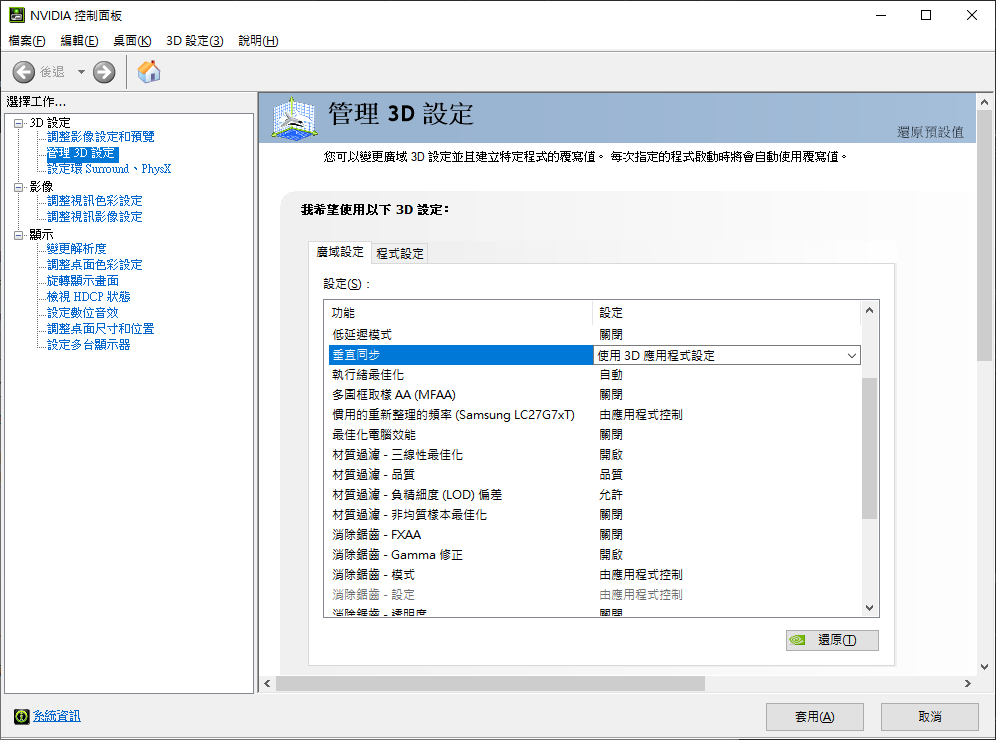
Task: Click the 系統資訊 icon at bottom left
Action: (22, 716)
